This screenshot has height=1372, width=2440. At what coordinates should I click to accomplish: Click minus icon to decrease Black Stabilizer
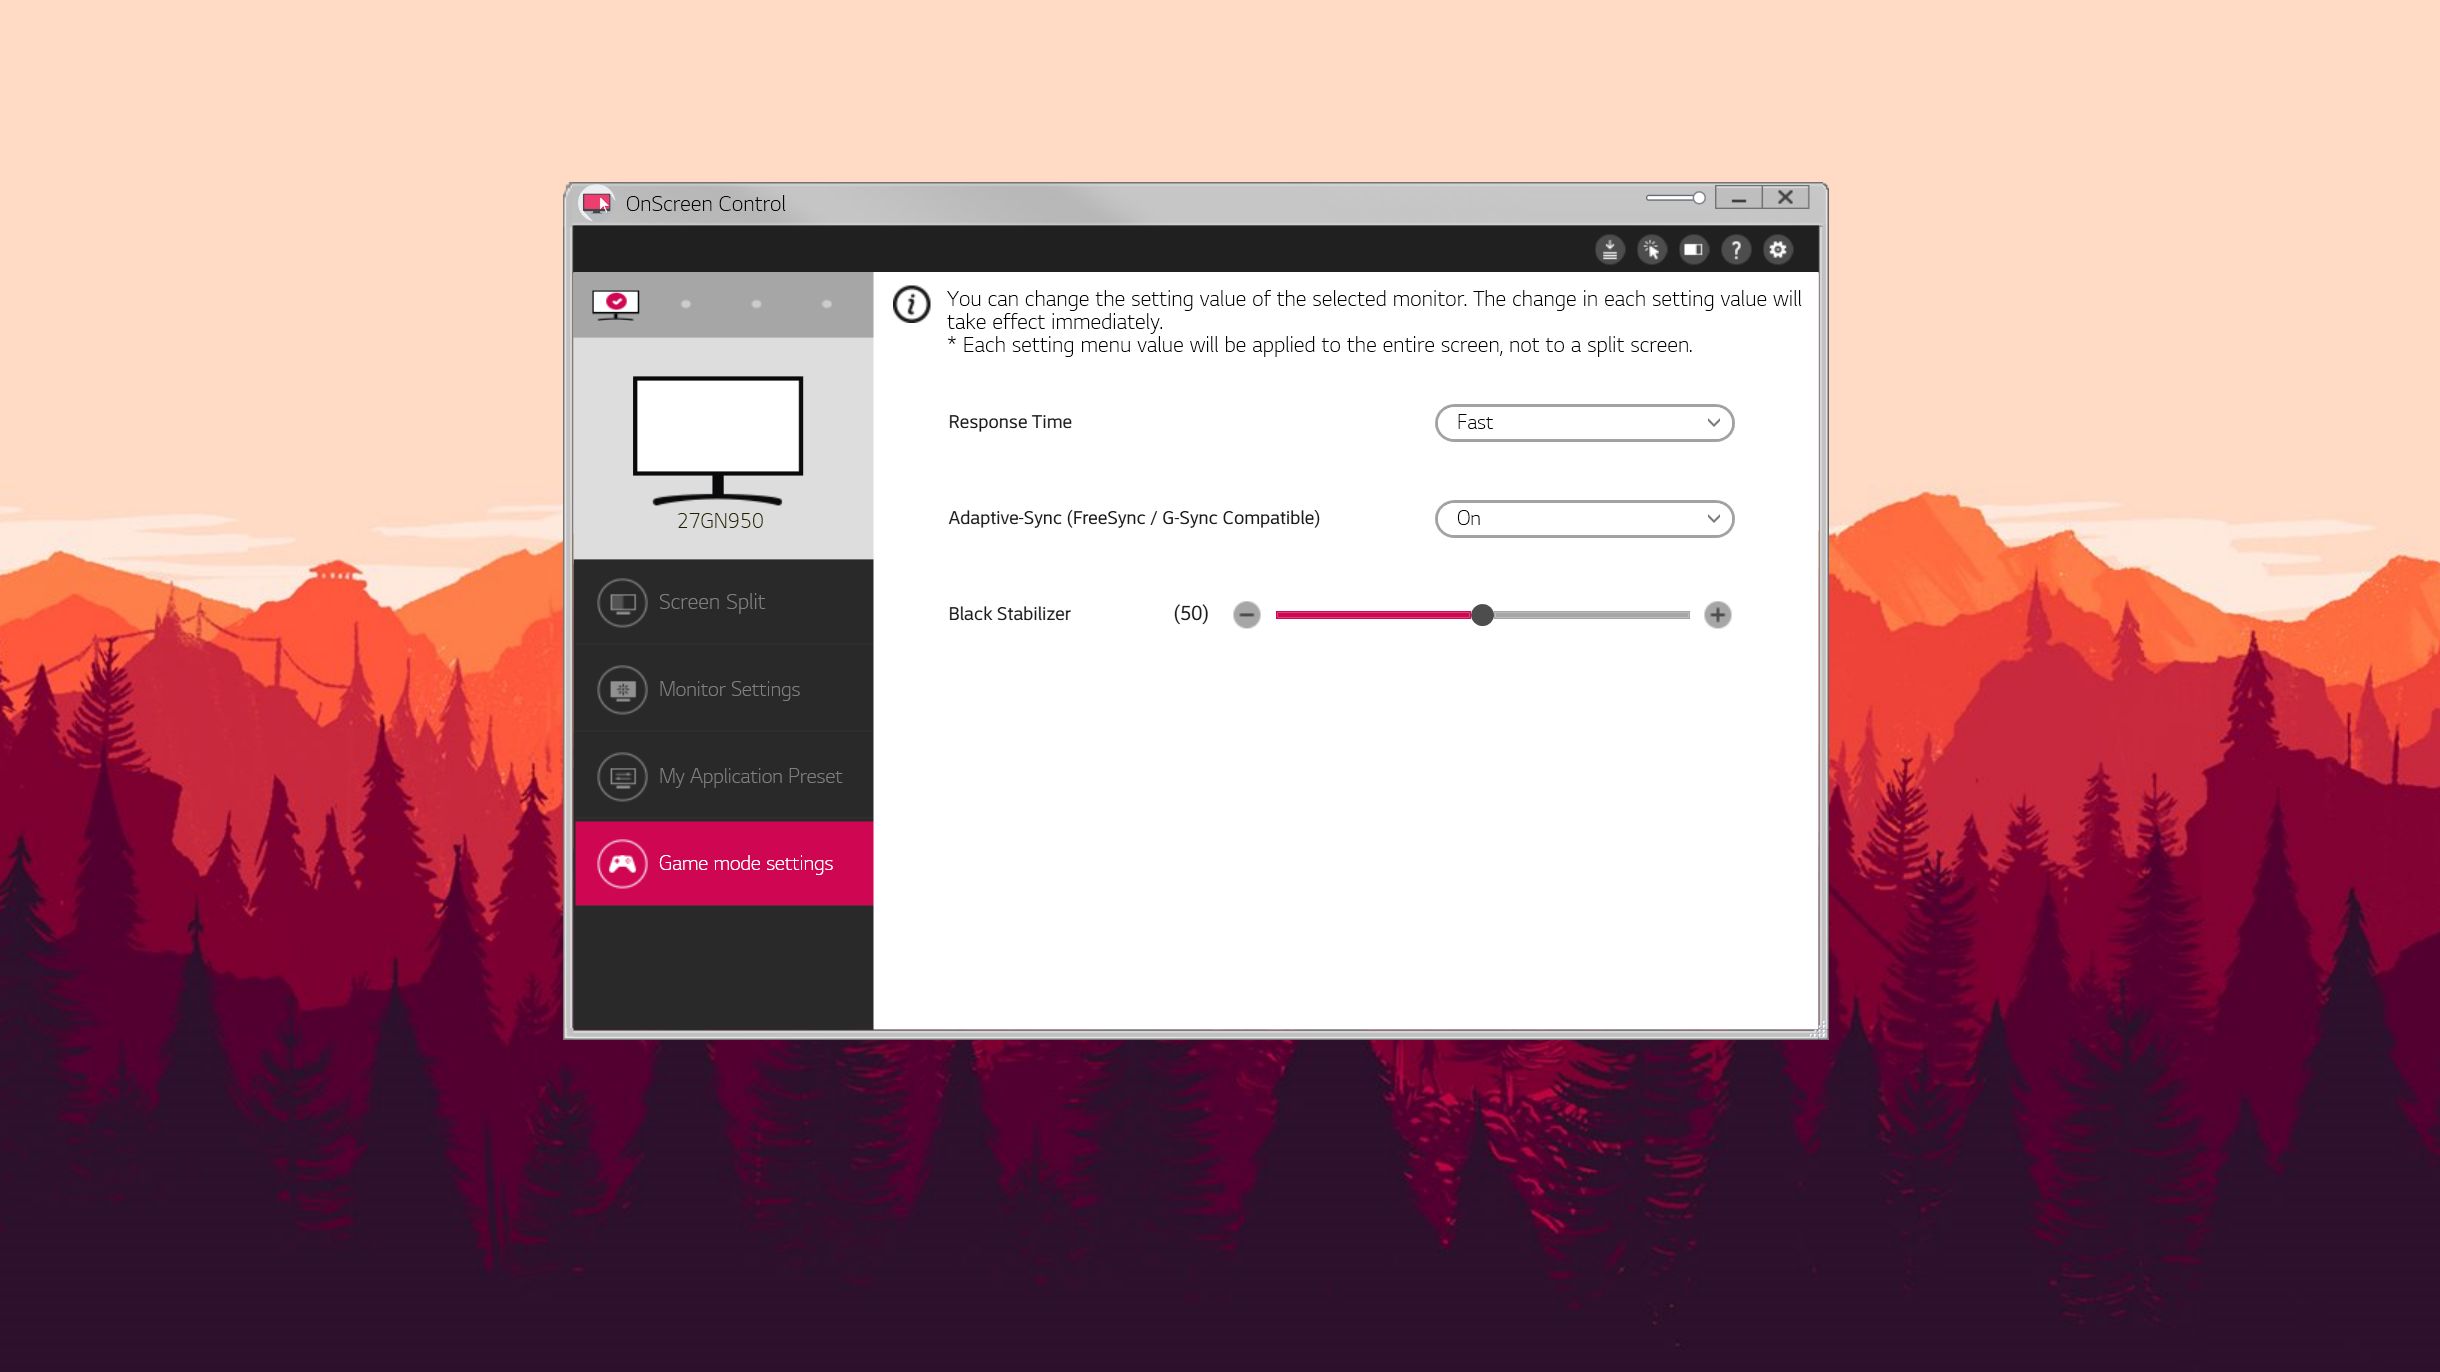(x=1246, y=614)
